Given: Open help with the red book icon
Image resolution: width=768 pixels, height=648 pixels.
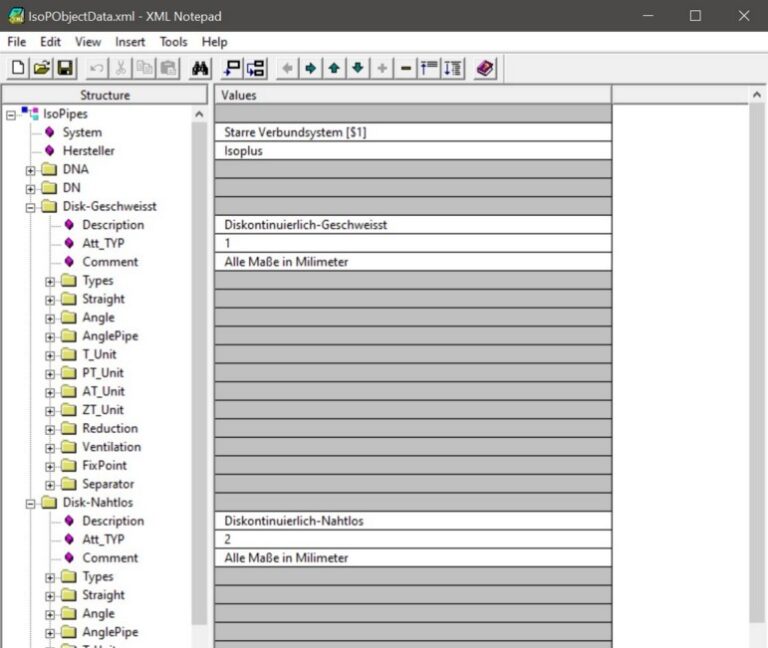Looking at the screenshot, I should pos(485,68).
